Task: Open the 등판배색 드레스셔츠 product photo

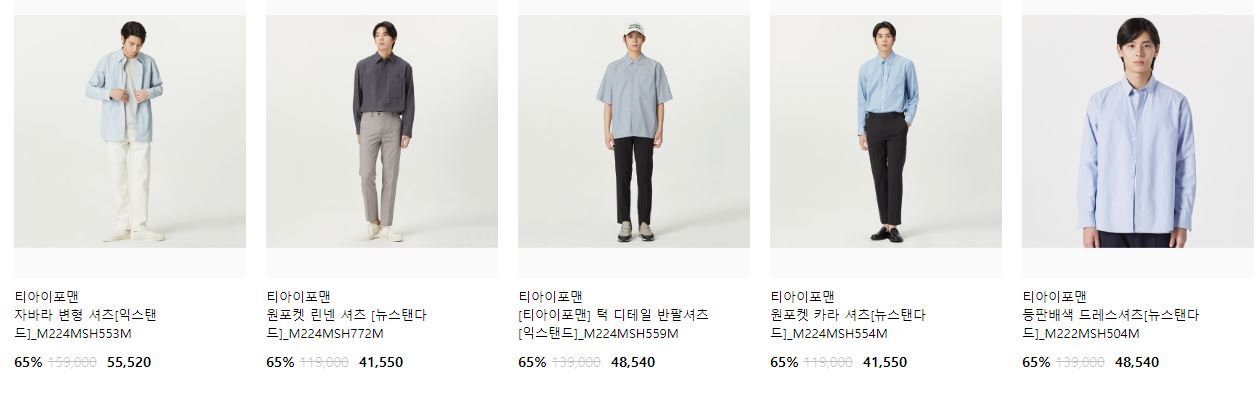Action: pos(1138,131)
